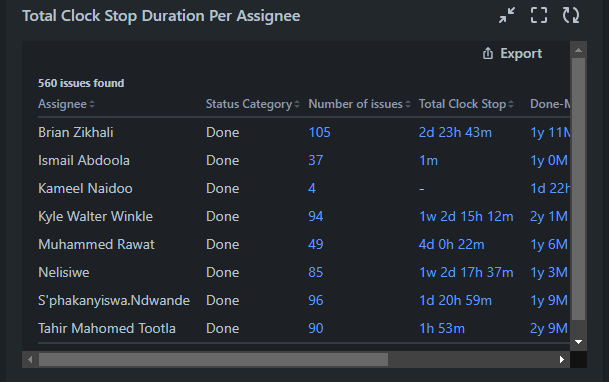The width and height of the screenshot is (609, 382).
Task: Select the Nelisiwe assignee cell
Action: coord(64,272)
